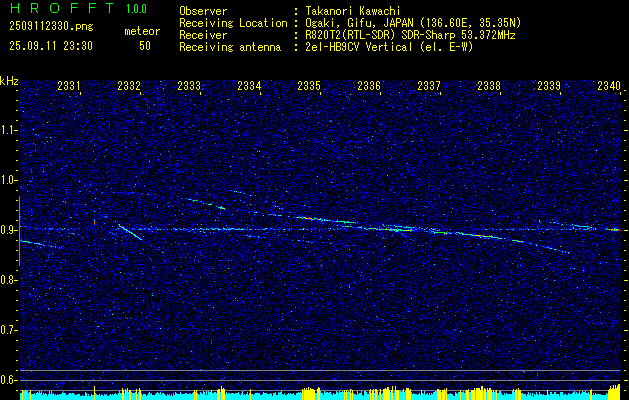Click the 2332 time marker

(129, 85)
